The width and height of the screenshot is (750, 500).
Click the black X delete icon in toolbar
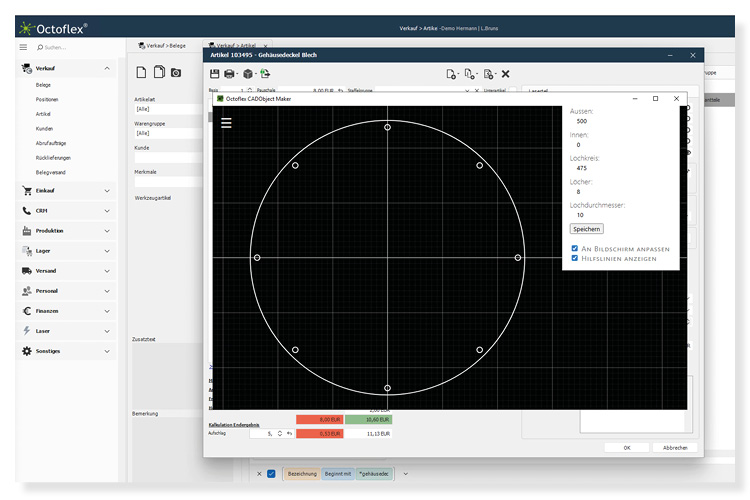click(506, 74)
